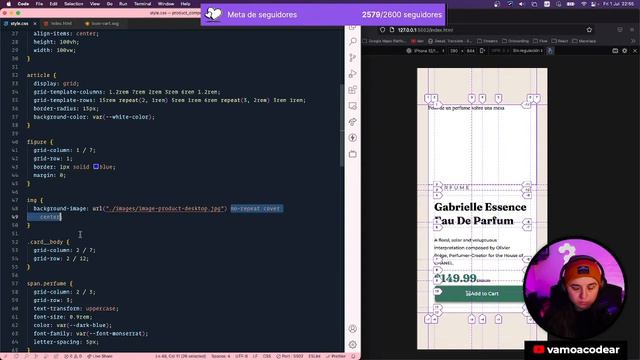Open the Help menu
Image resolution: width=640 pixels, height=360 pixels.
[185, 4]
